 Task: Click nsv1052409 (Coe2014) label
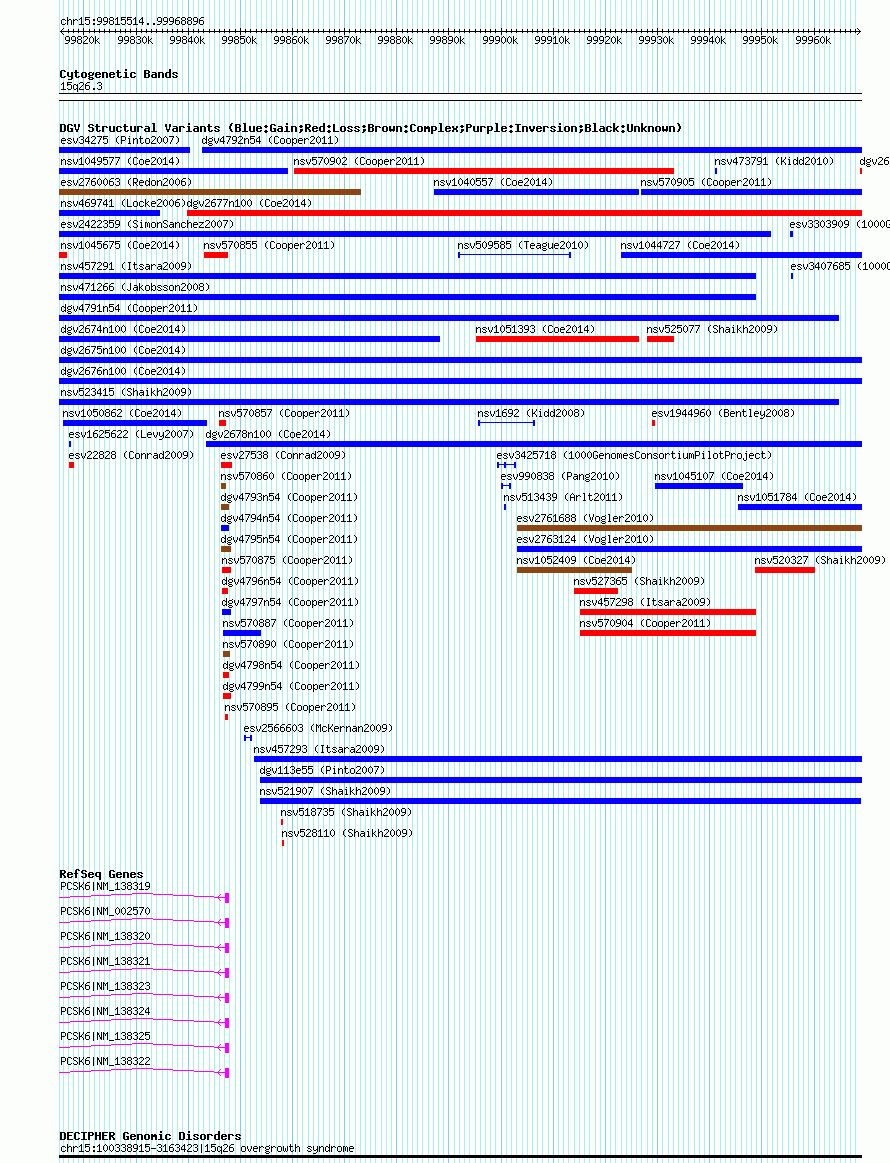[x=576, y=560]
